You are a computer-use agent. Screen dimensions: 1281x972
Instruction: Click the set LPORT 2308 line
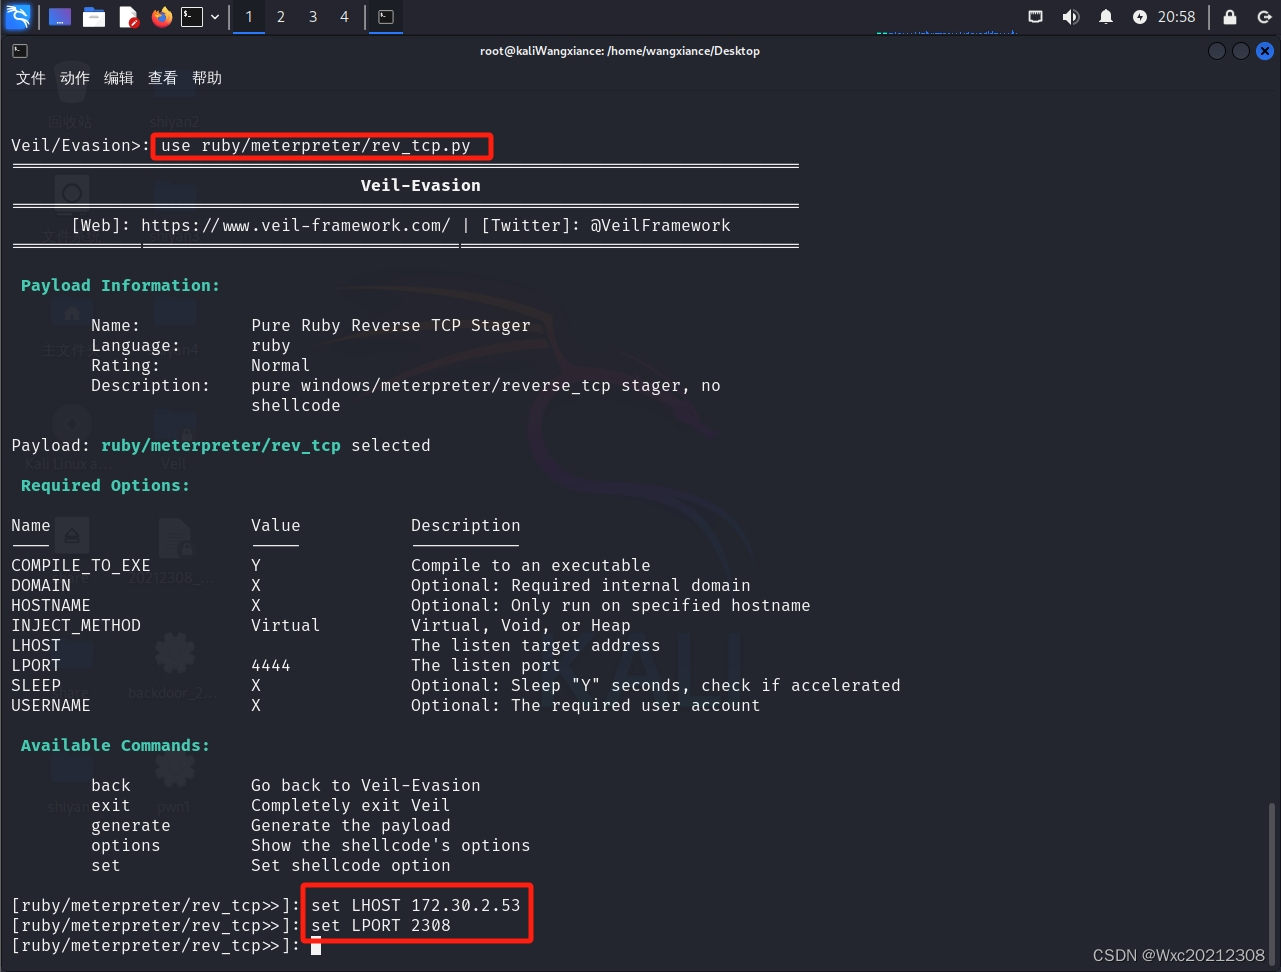click(x=381, y=926)
